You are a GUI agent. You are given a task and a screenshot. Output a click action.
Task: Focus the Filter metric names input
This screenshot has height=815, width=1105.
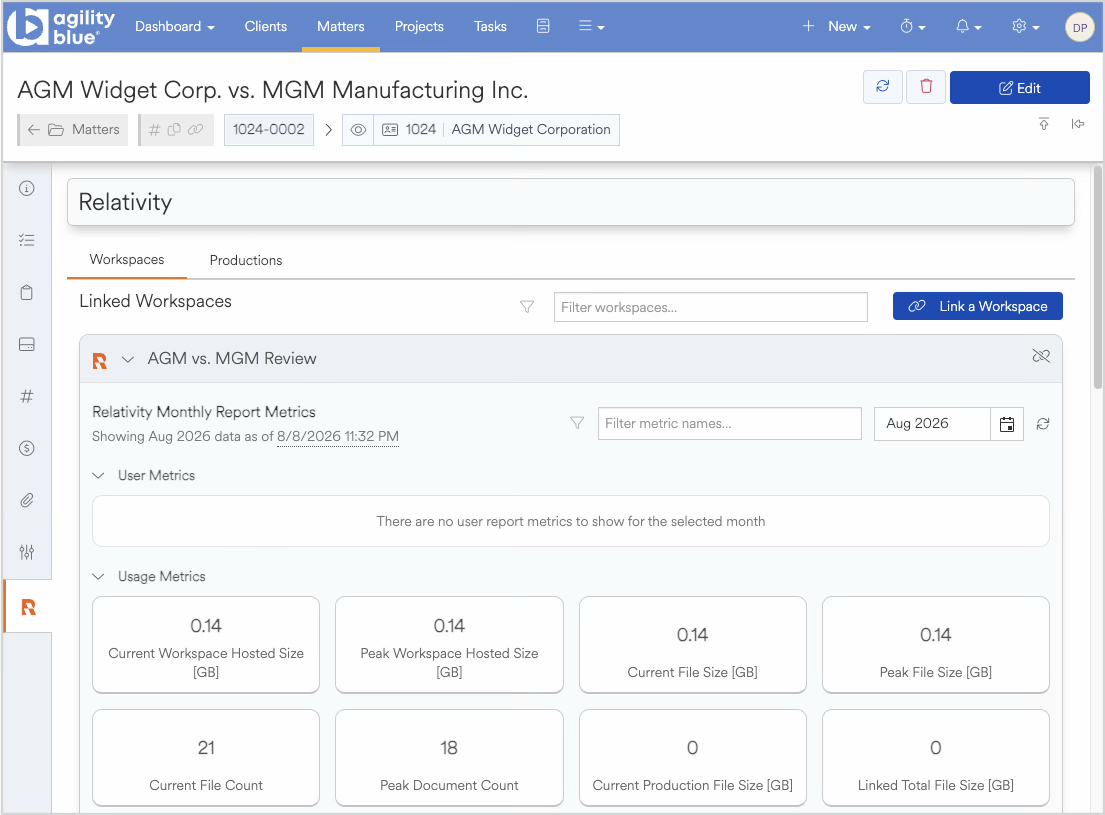729,424
